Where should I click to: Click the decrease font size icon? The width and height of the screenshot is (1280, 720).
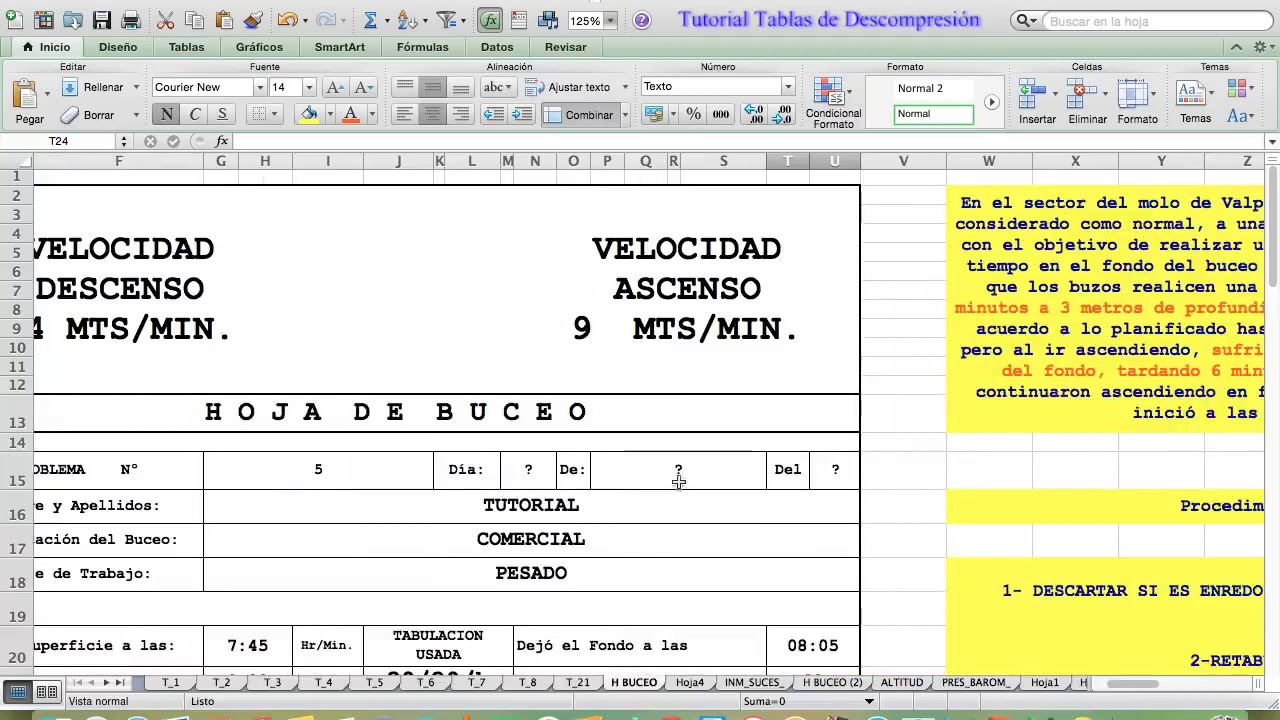(x=364, y=87)
